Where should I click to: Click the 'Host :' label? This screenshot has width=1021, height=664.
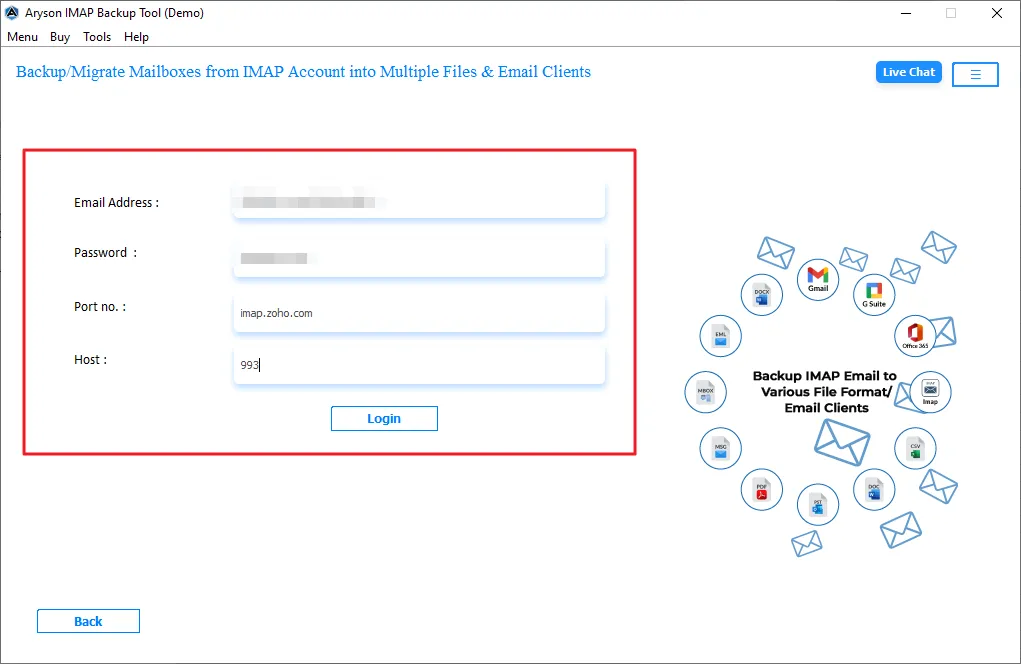[91, 359]
